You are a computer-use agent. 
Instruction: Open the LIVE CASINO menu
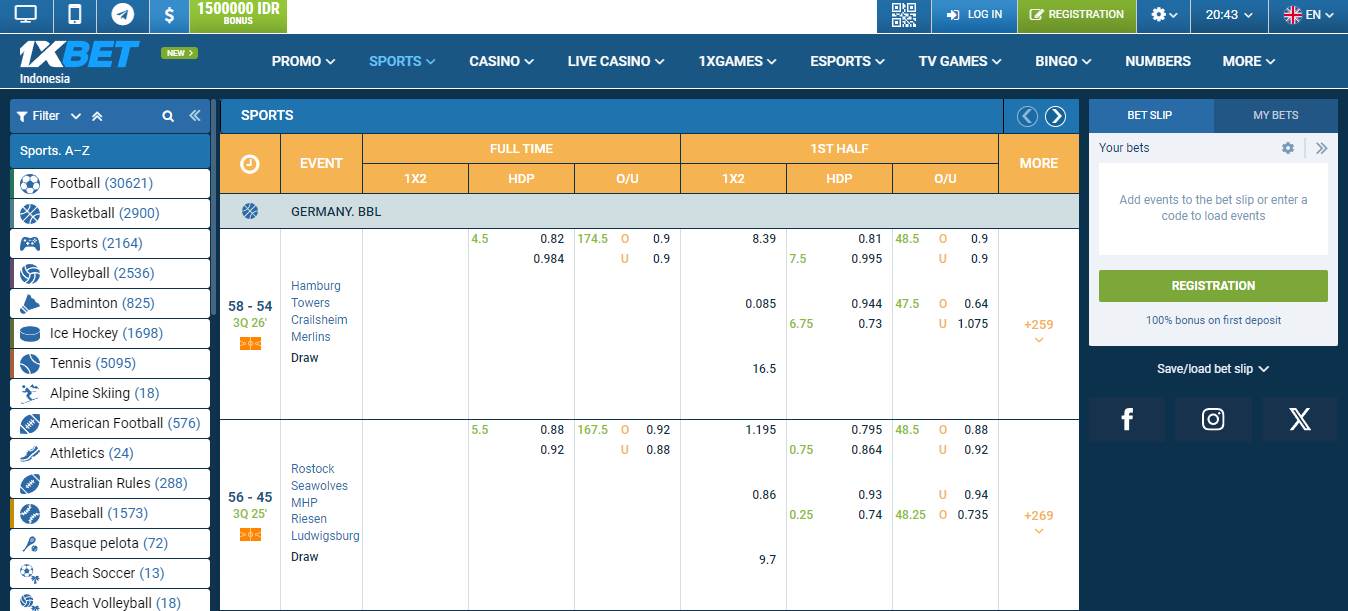pyautogui.click(x=616, y=61)
